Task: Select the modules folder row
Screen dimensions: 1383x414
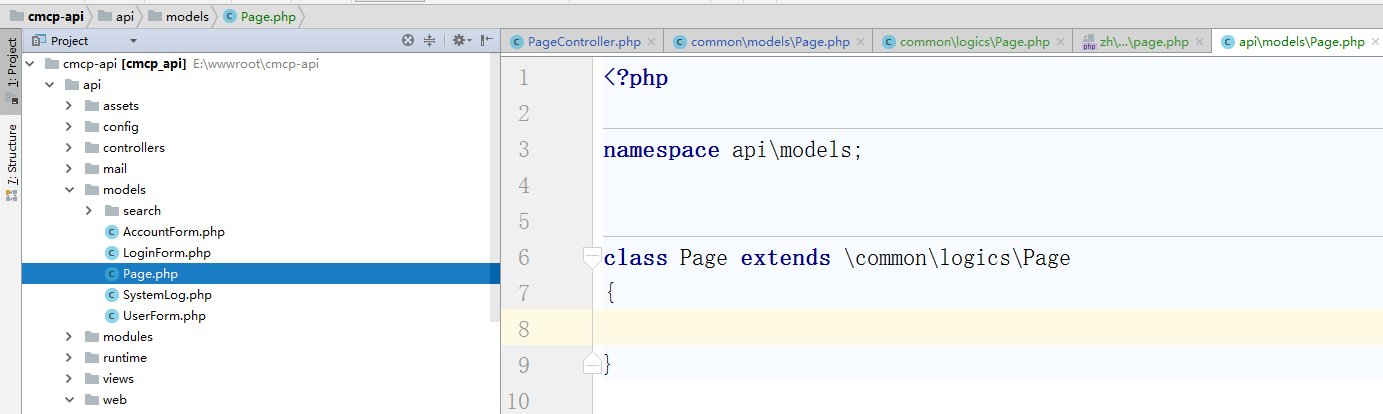Action: click(261, 337)
